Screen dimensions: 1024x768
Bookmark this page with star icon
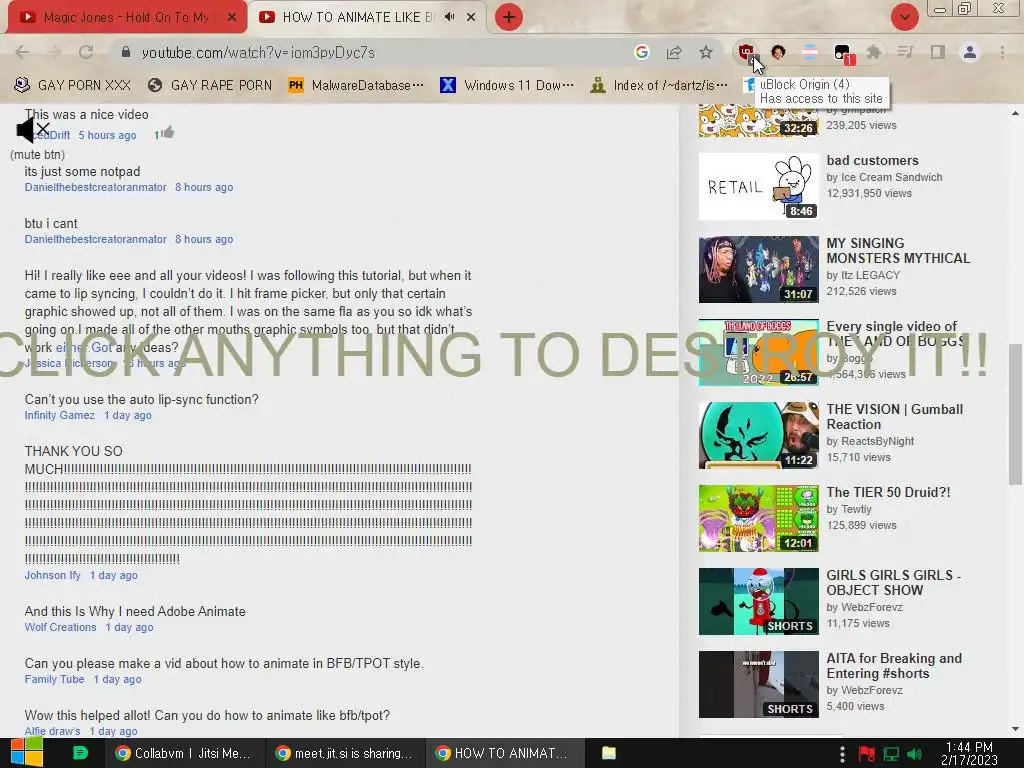click(x=705, y=52)
